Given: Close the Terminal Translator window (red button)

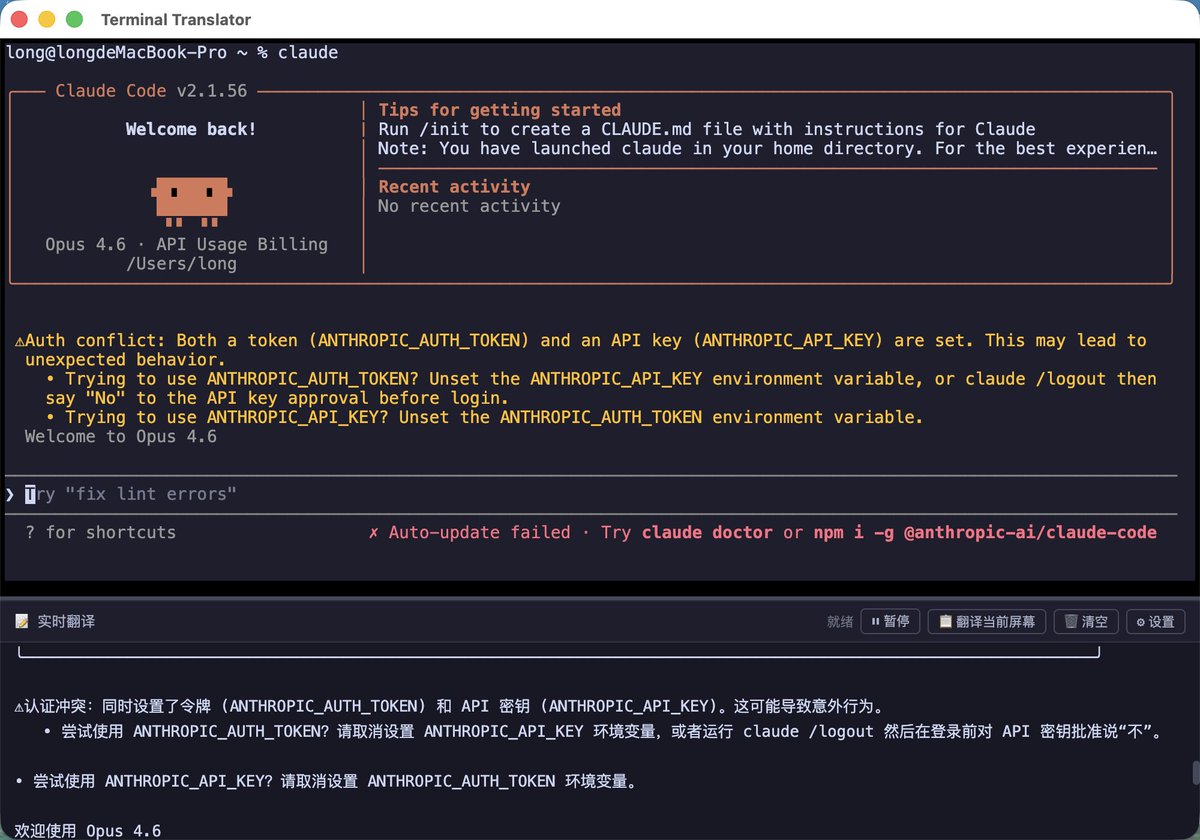Looking at the screenshot, I should point(18,19).
